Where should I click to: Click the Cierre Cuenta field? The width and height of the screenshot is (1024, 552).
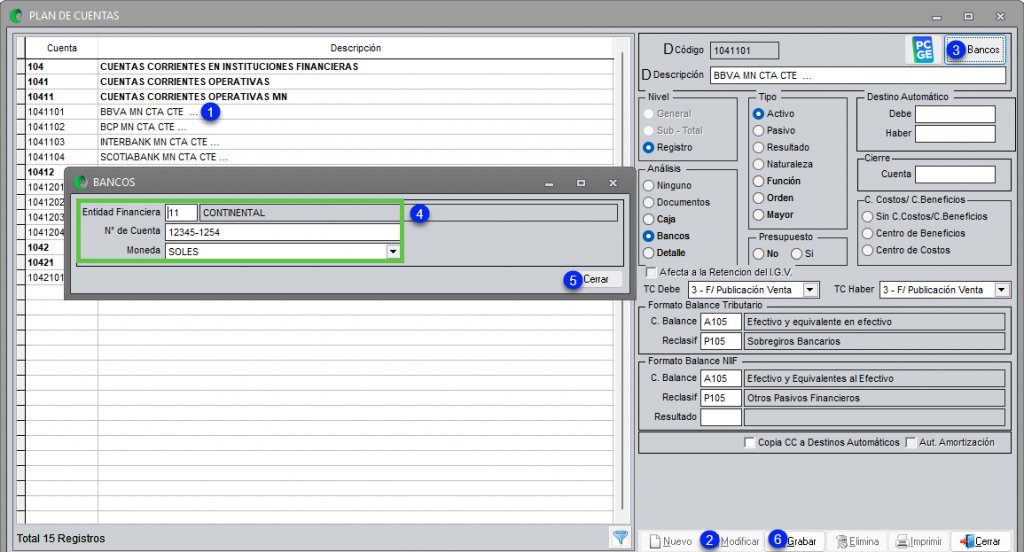[955, 174]
